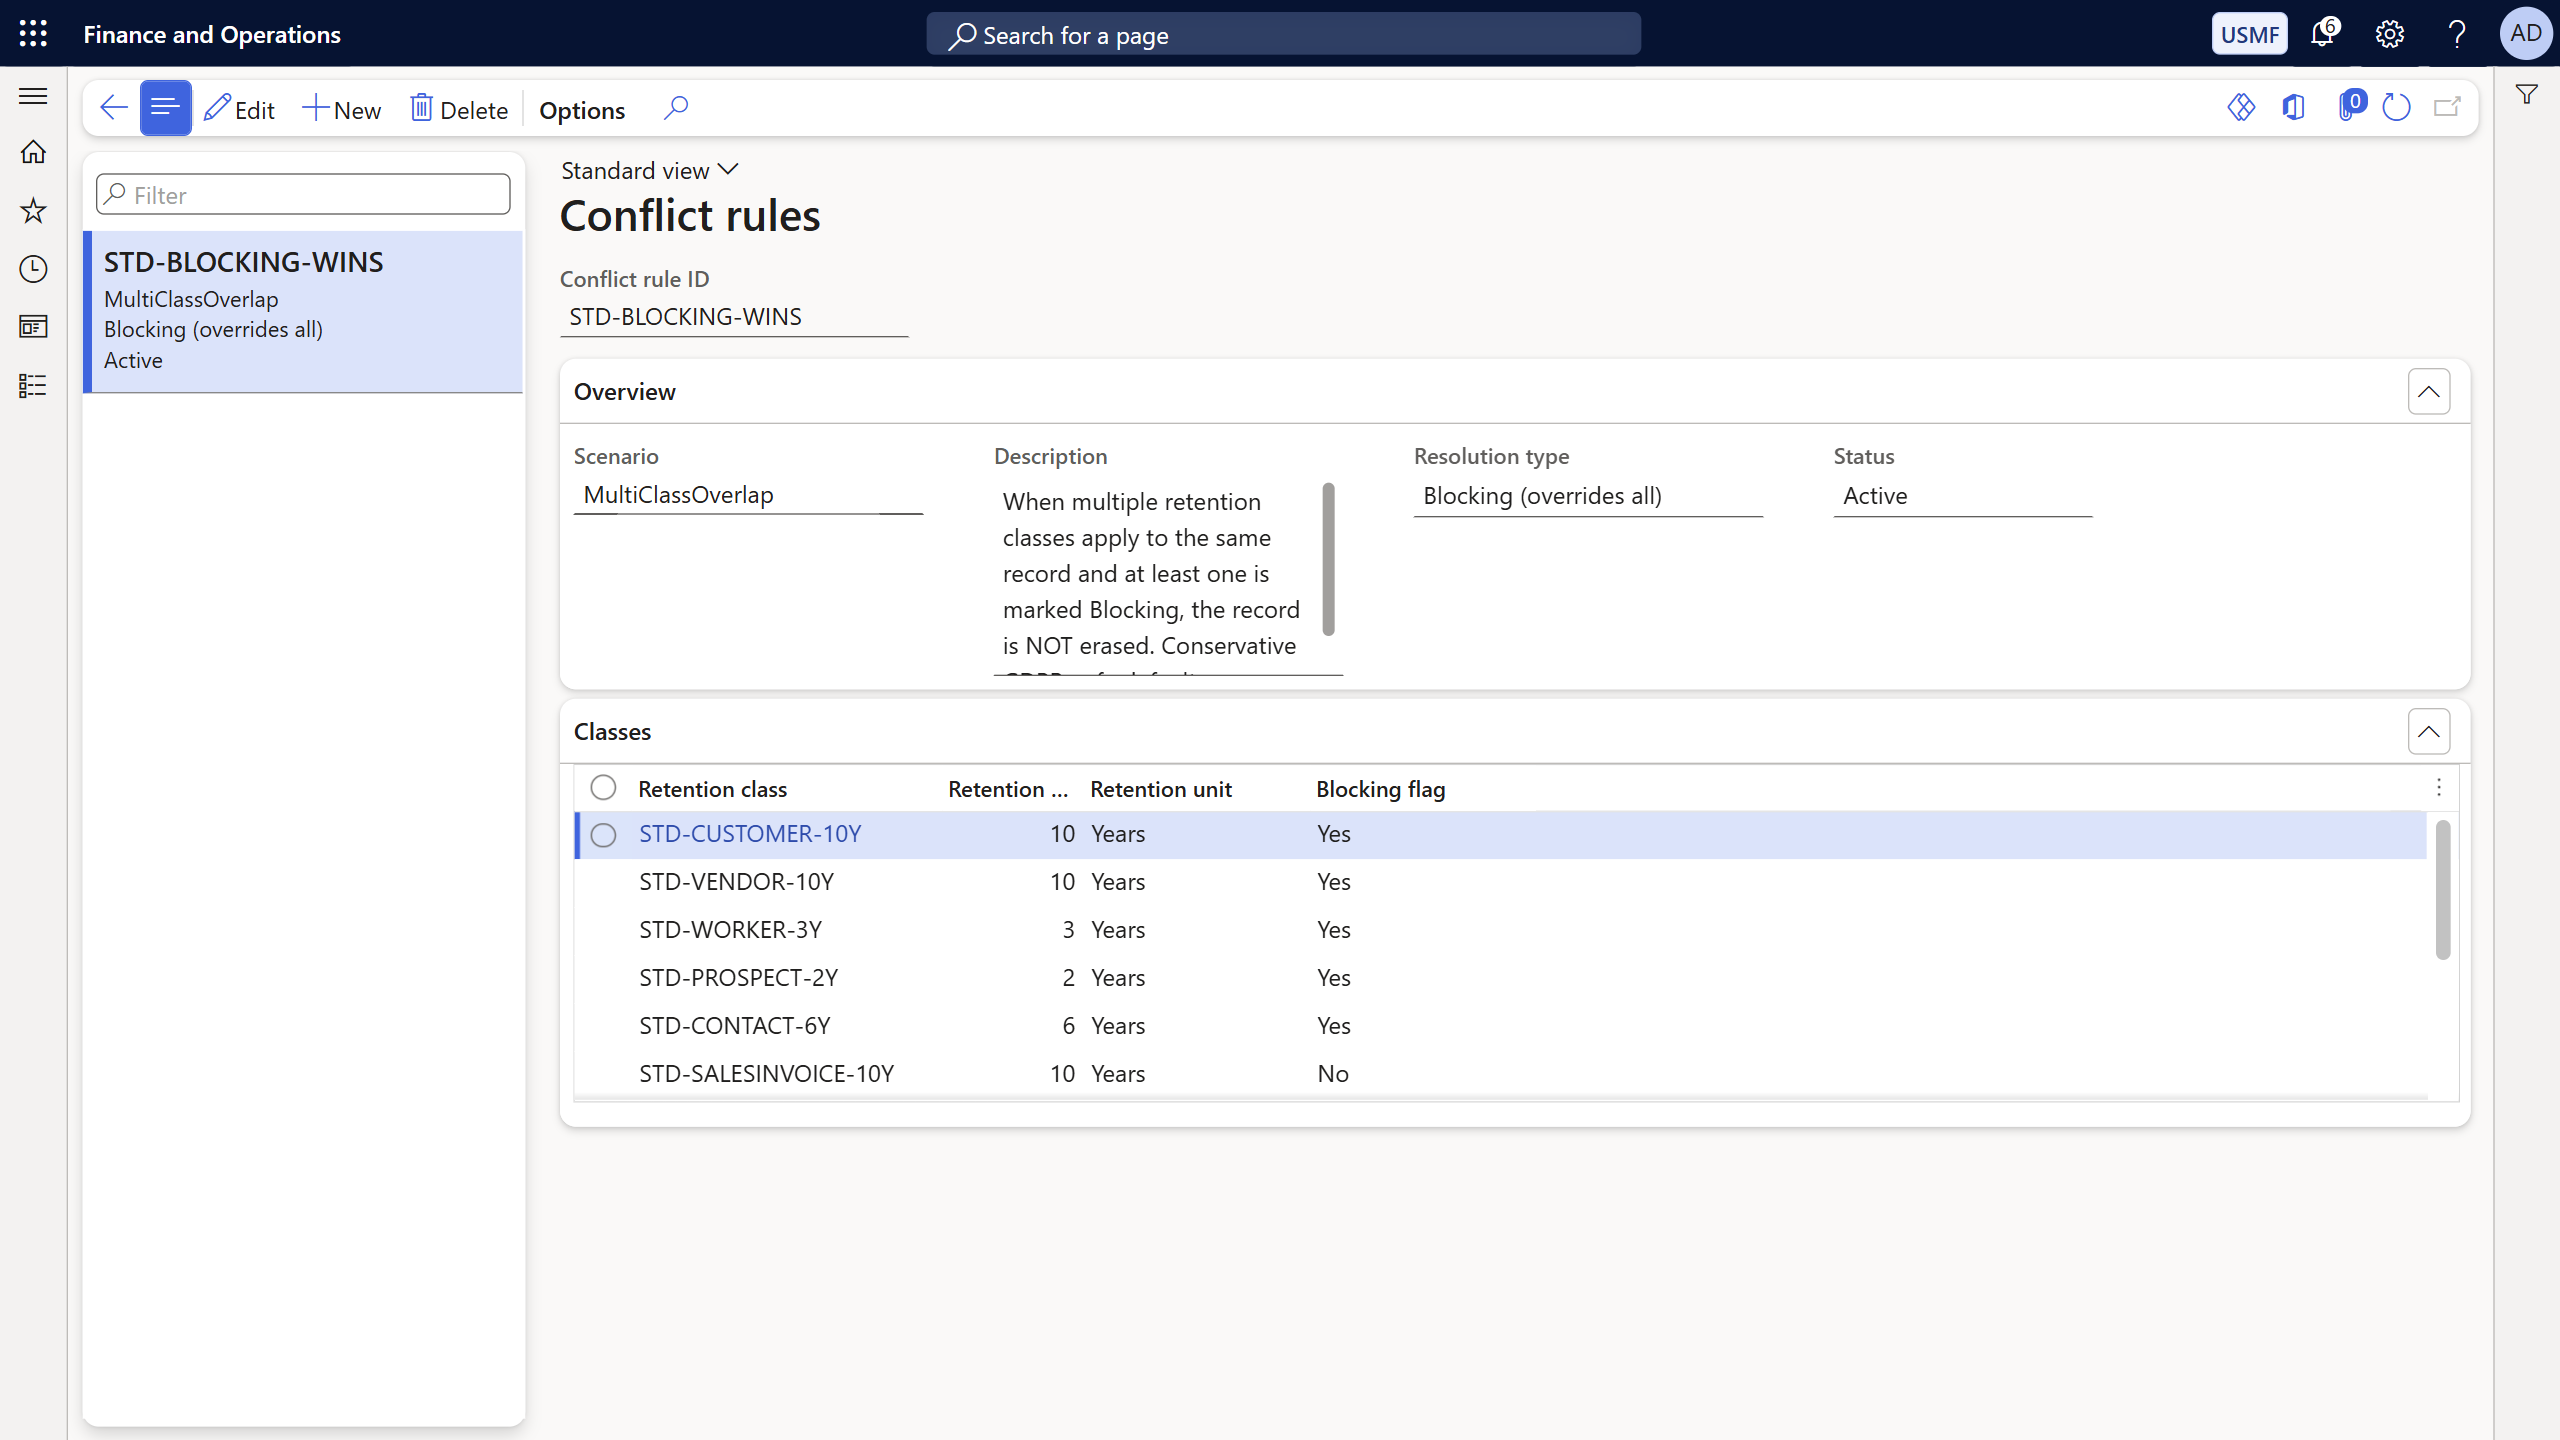The image size is (2560, 1440).
Task: Open Settings gear icon
Action: [x=2390, y=34]
